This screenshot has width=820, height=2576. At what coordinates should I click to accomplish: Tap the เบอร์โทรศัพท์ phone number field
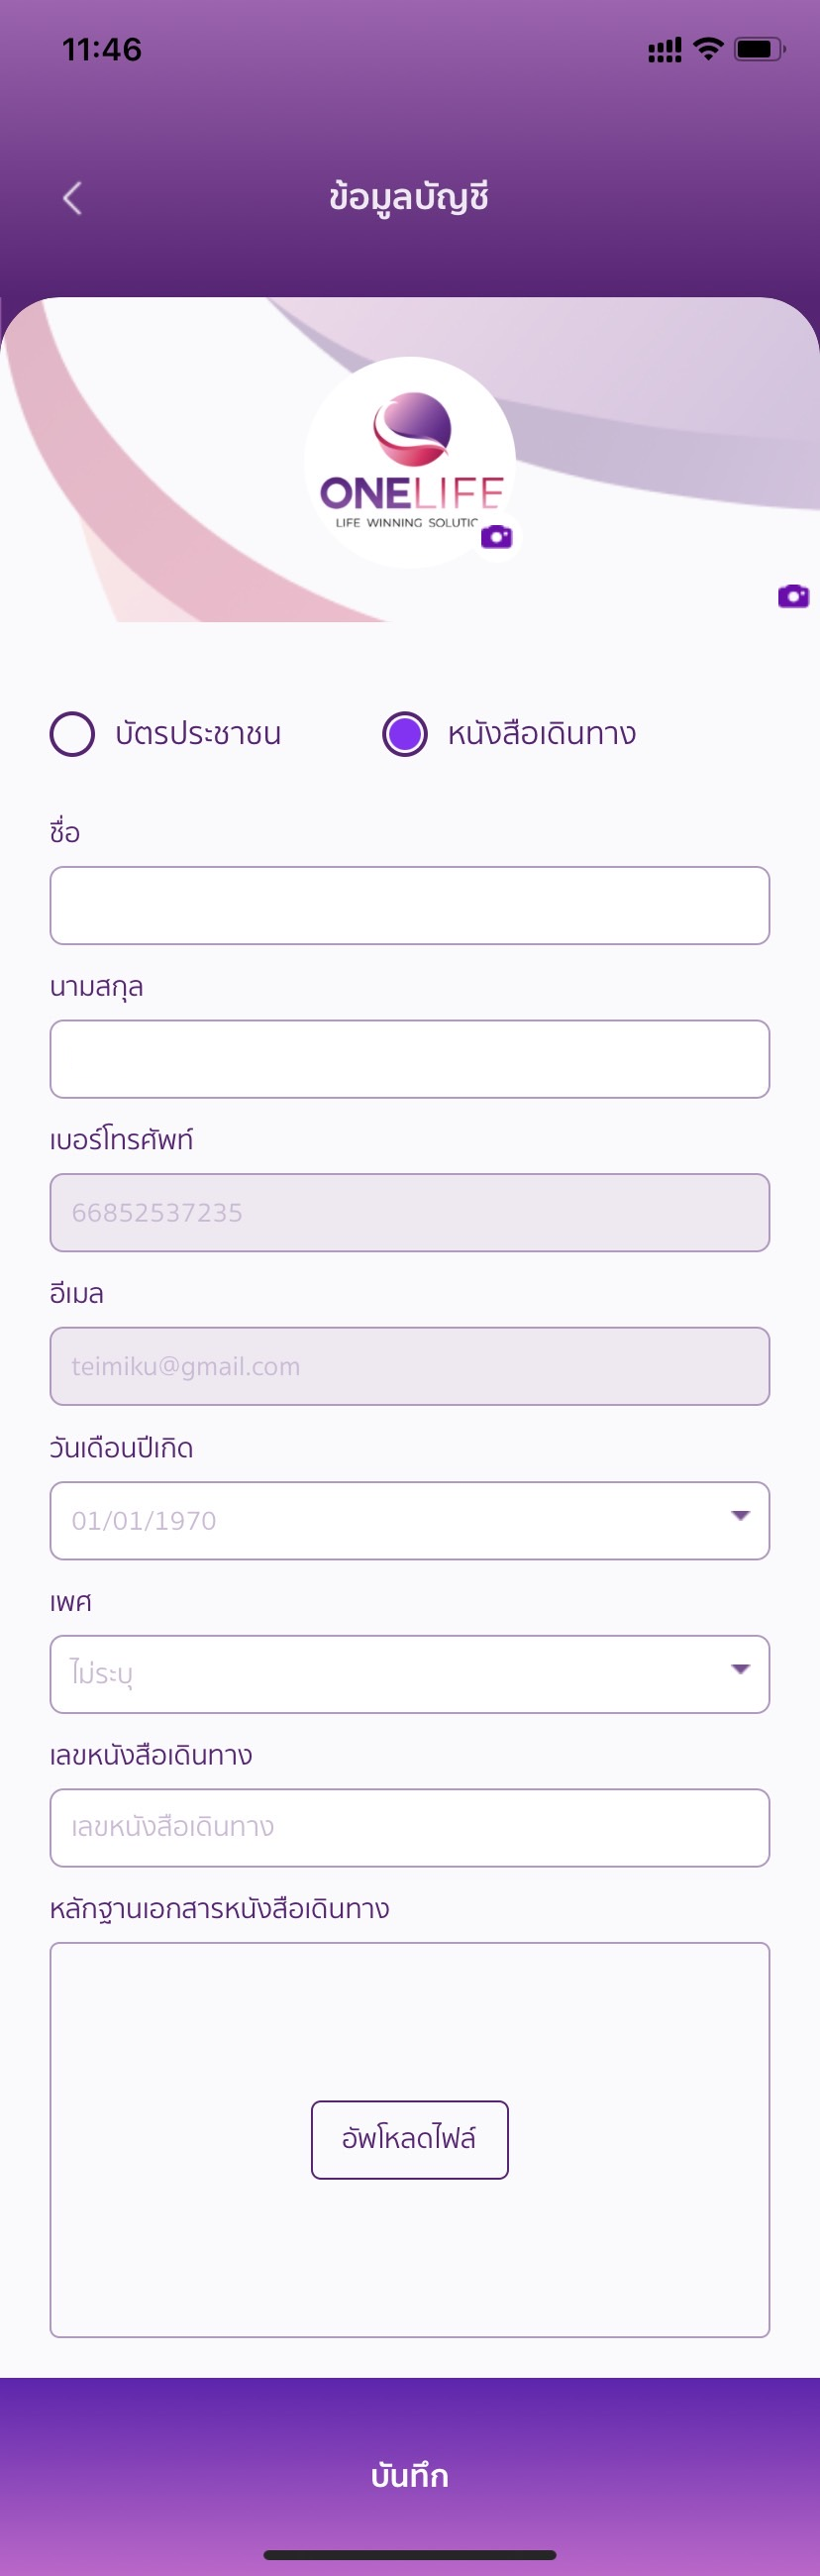coord(410,1212)
